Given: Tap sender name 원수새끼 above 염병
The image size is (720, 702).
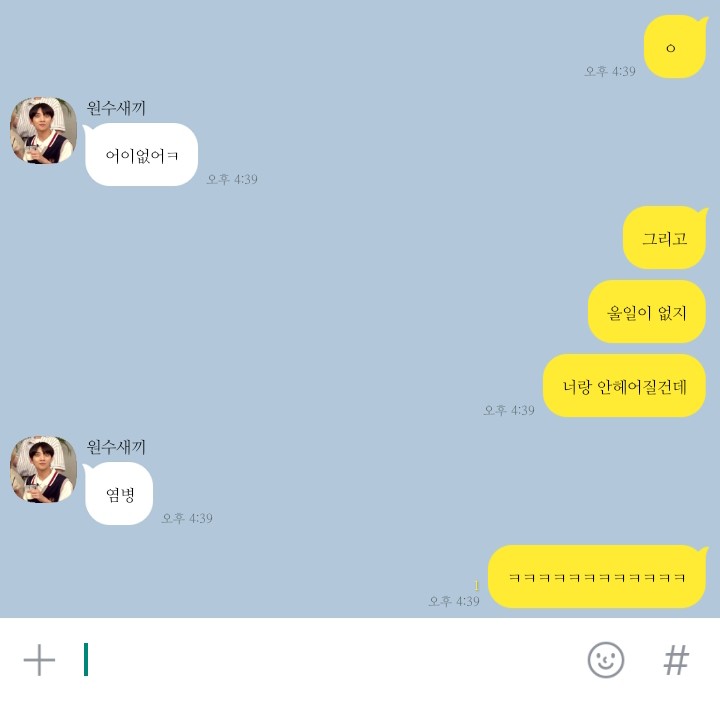Looking at the screenshot, I should pos(116,447).
